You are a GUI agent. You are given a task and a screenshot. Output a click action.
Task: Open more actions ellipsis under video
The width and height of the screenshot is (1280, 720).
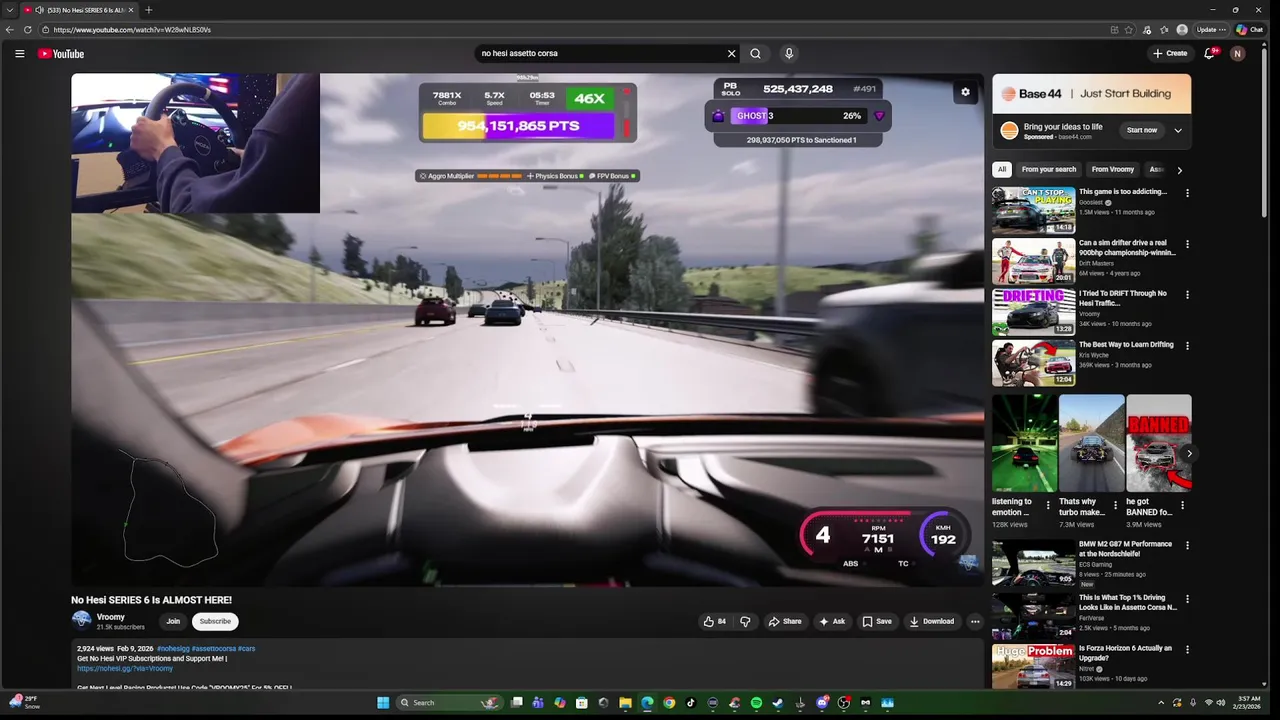[x=975, y=621]
